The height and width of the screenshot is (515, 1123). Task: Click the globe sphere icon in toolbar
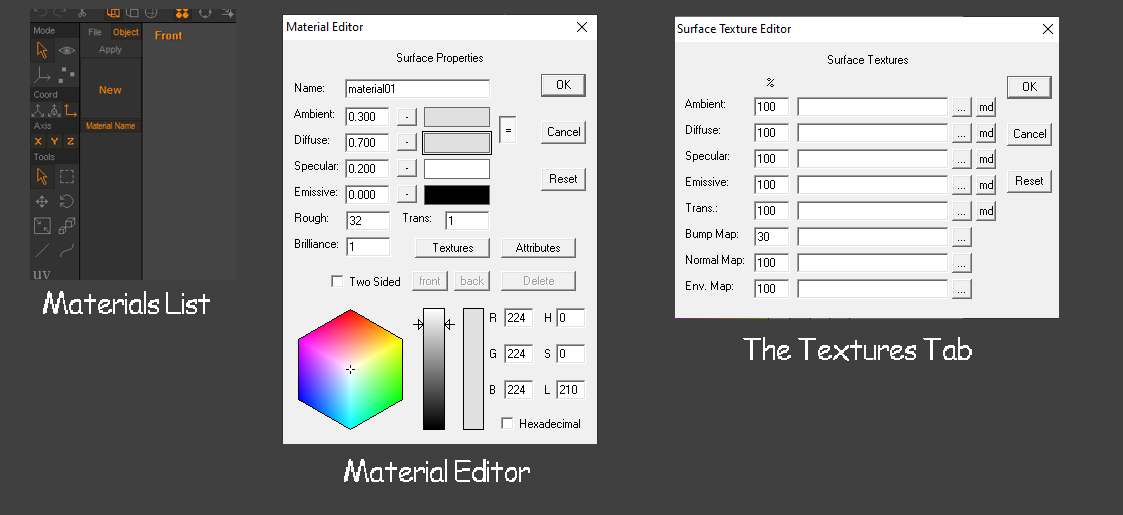coord(151,13)
